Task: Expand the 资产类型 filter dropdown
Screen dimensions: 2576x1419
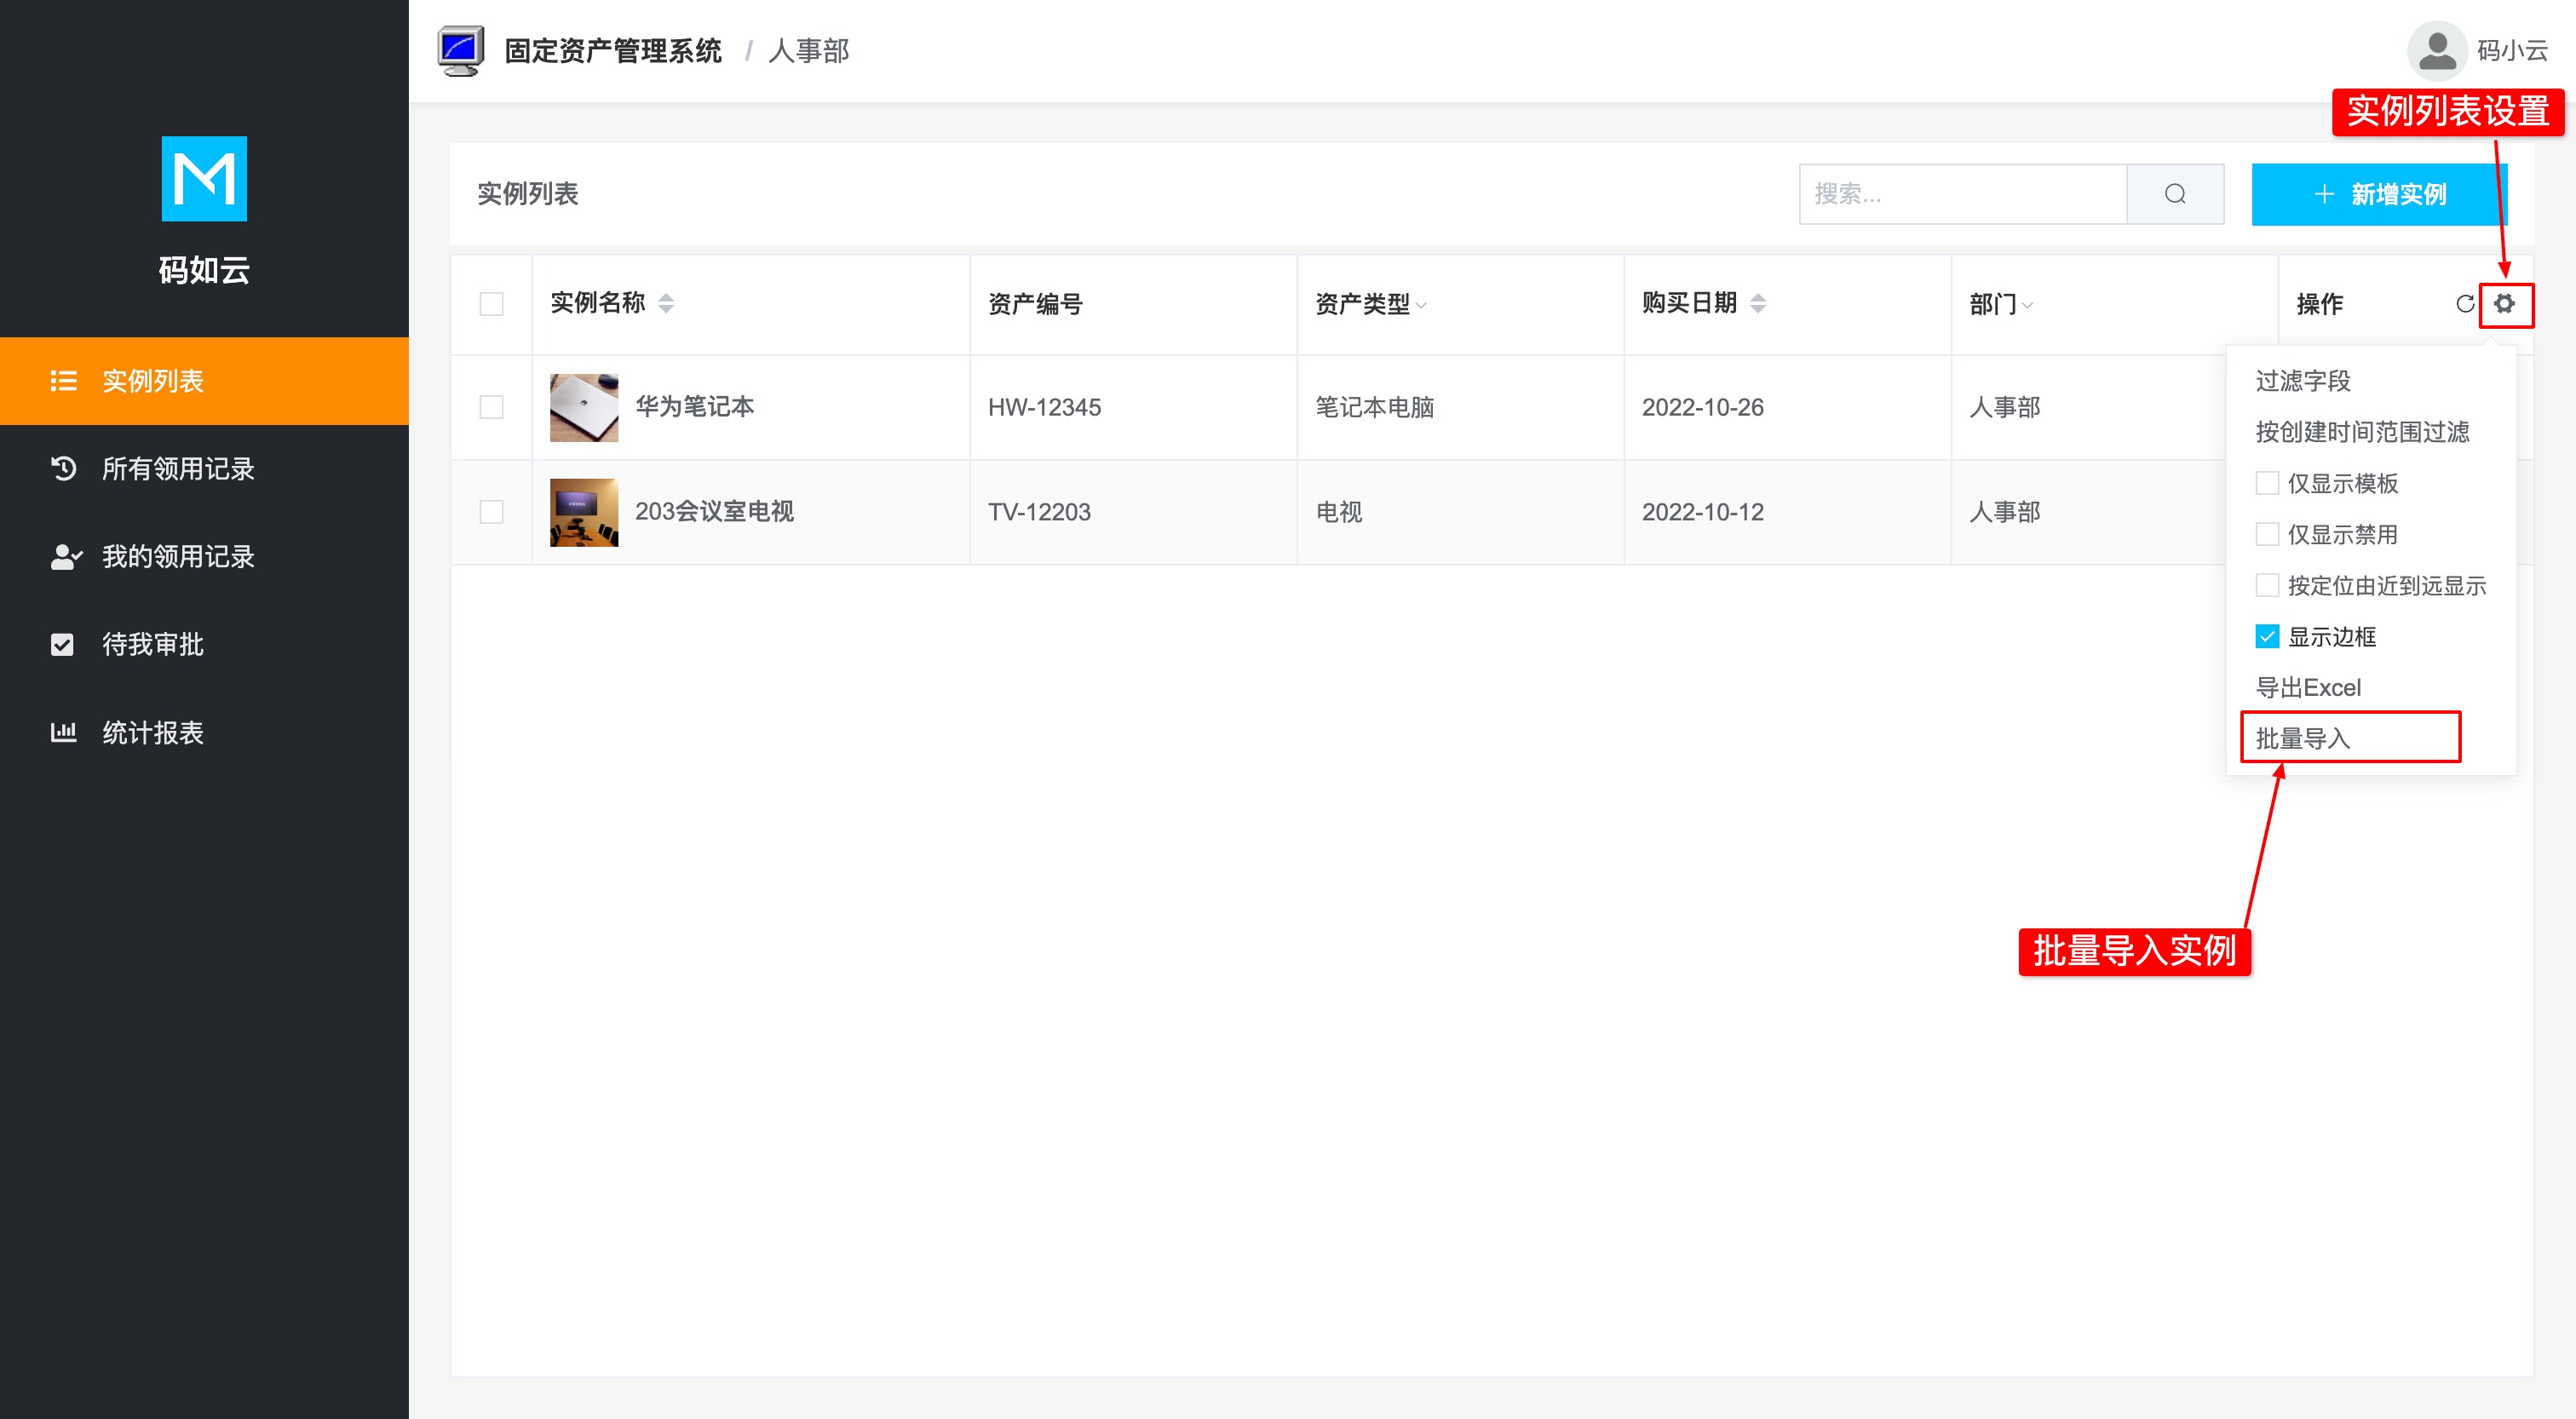Action: [x=1421, y=305]
